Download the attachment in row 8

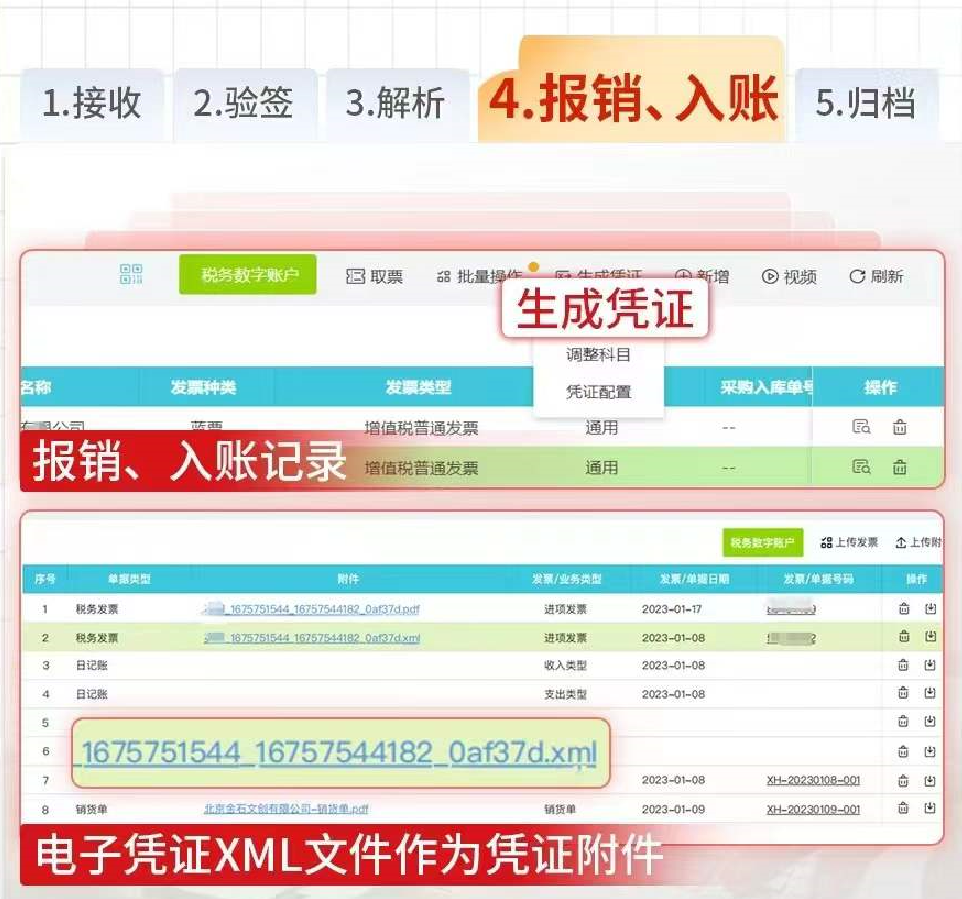930,808
